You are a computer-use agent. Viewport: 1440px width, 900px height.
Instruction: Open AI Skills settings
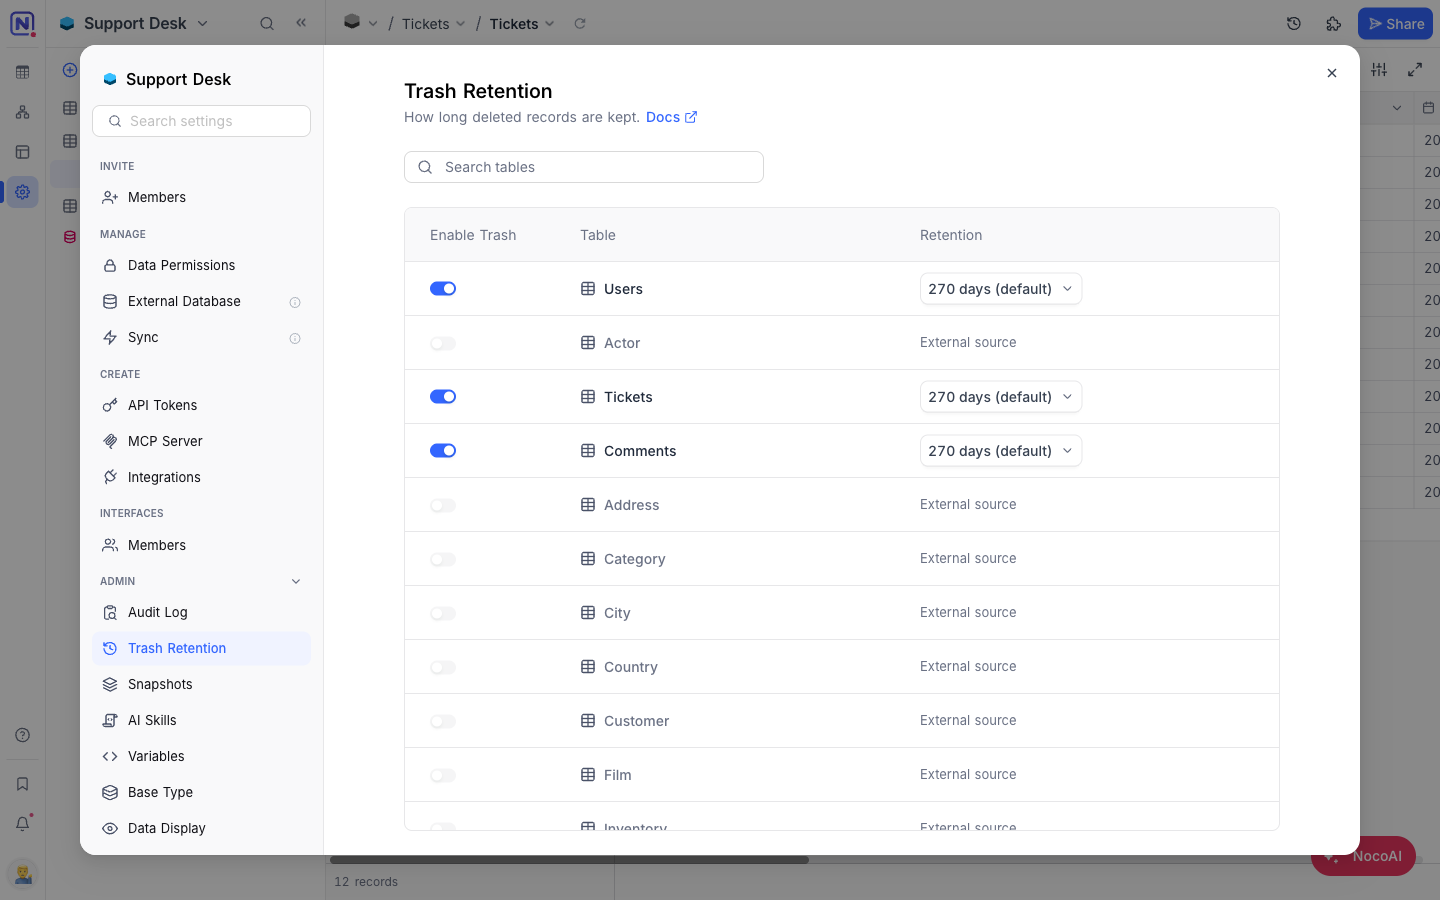point(201,720)
